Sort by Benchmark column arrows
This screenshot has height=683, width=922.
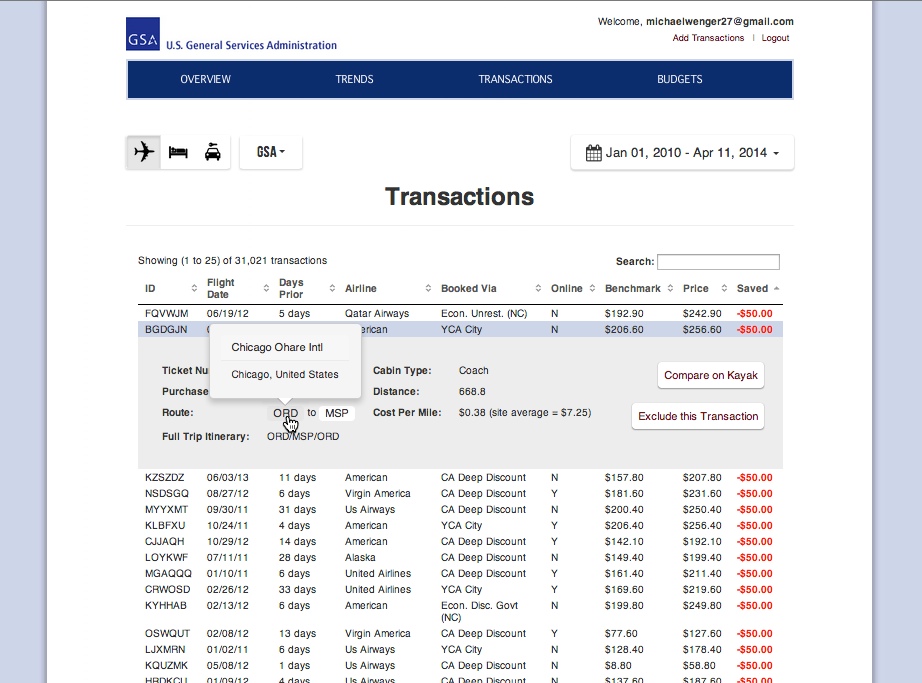[x=670, y=288]
